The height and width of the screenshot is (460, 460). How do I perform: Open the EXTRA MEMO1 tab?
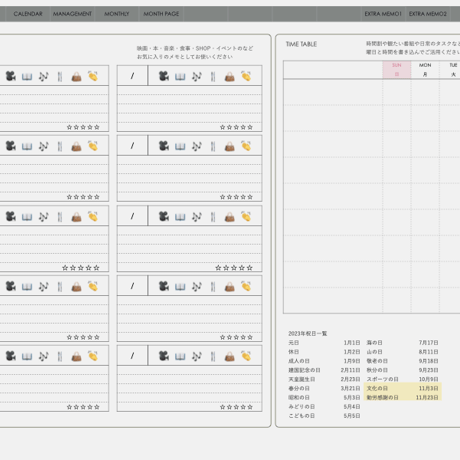(383, 14)
